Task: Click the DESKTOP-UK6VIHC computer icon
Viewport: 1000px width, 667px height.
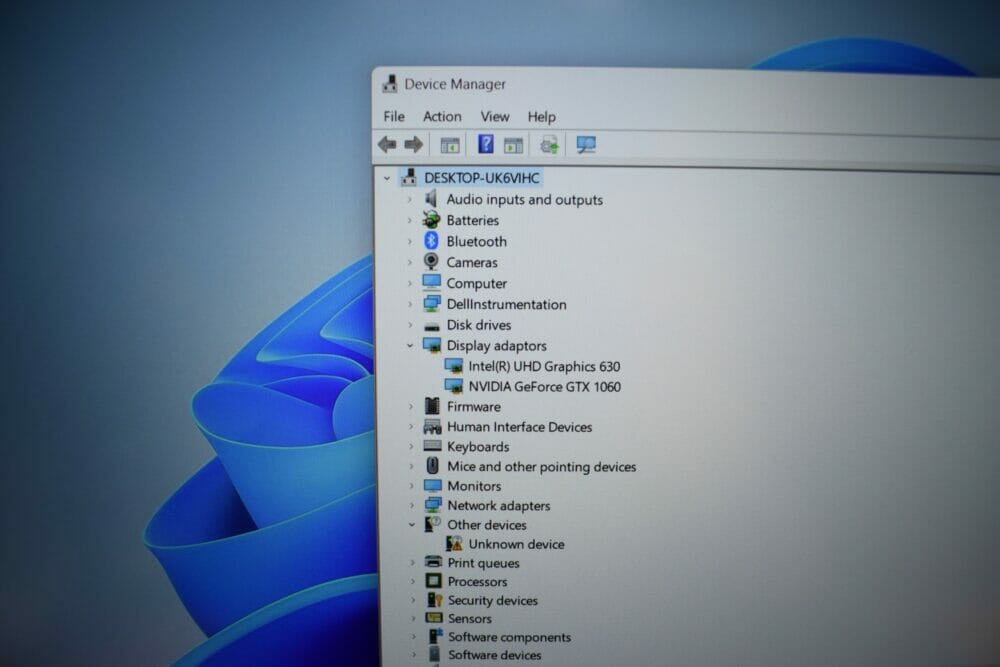Action: pos(409,178)
